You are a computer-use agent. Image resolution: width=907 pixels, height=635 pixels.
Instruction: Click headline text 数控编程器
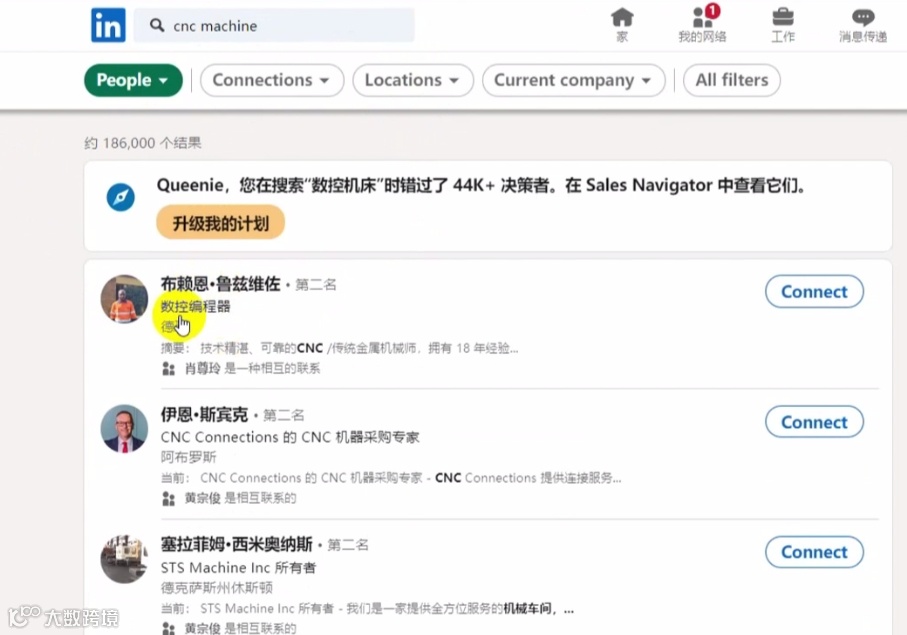[196, 306]
